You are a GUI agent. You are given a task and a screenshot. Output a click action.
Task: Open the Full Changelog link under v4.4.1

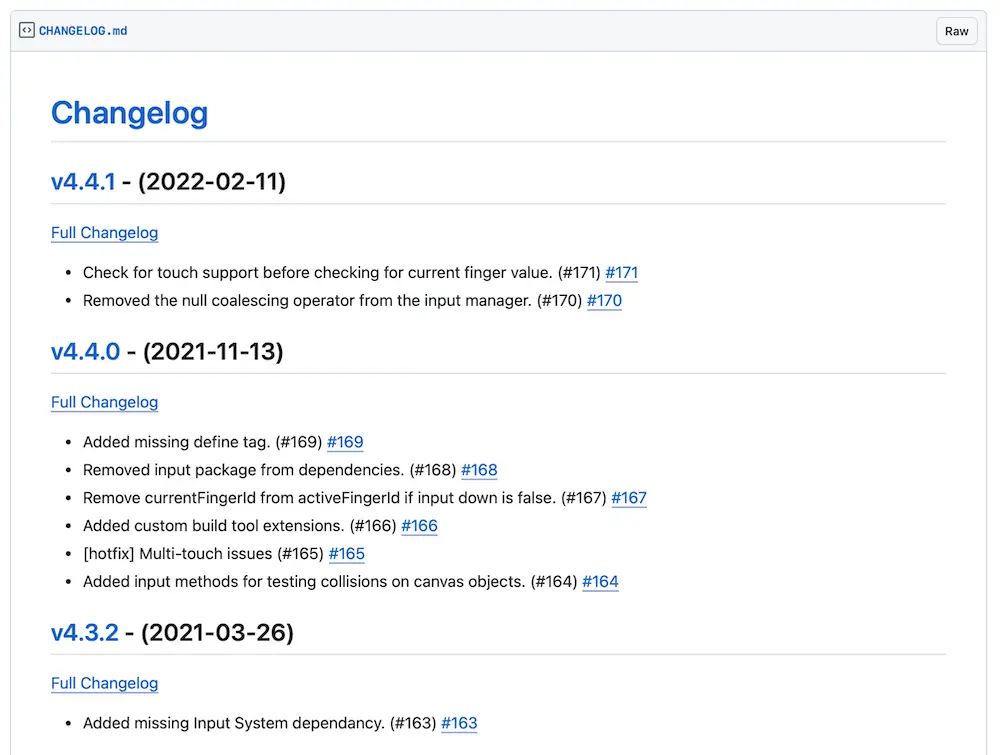pos(104,233)
